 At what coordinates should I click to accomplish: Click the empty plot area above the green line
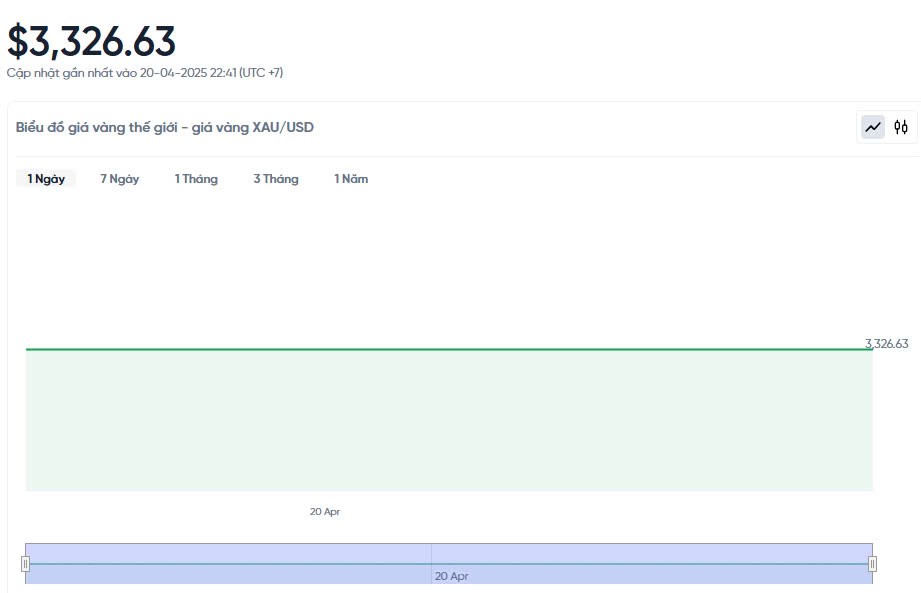(450, 270)
